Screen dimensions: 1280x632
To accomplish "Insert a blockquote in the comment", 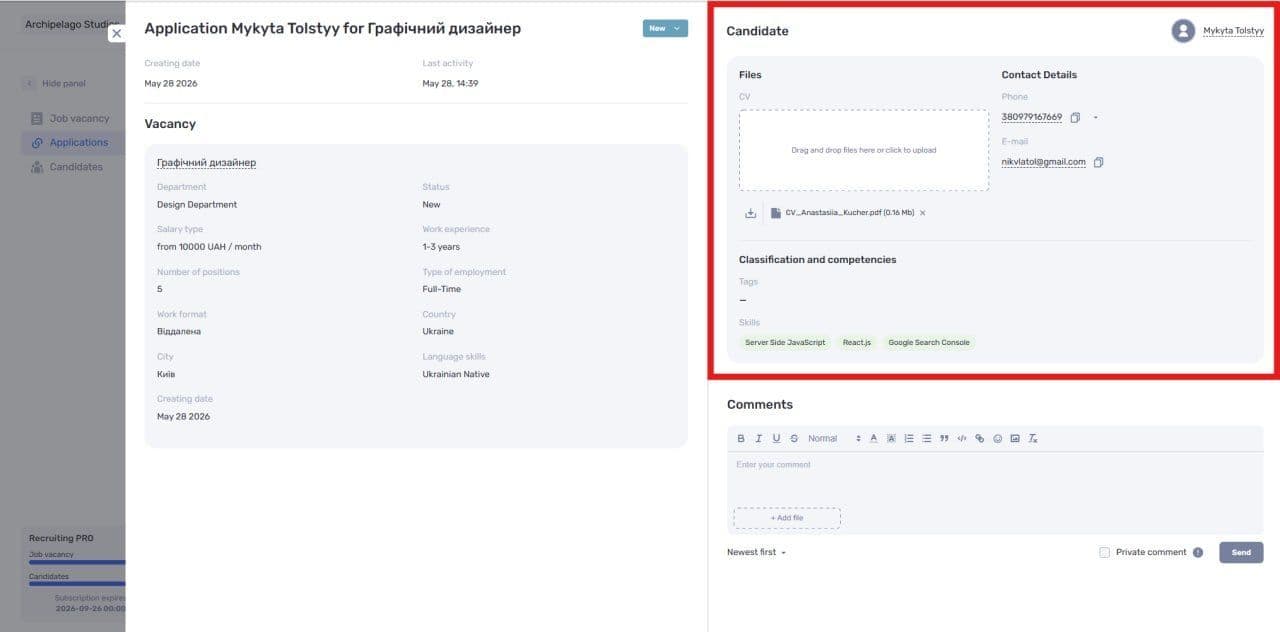I will pyautogui.click(x=944, y=438).
